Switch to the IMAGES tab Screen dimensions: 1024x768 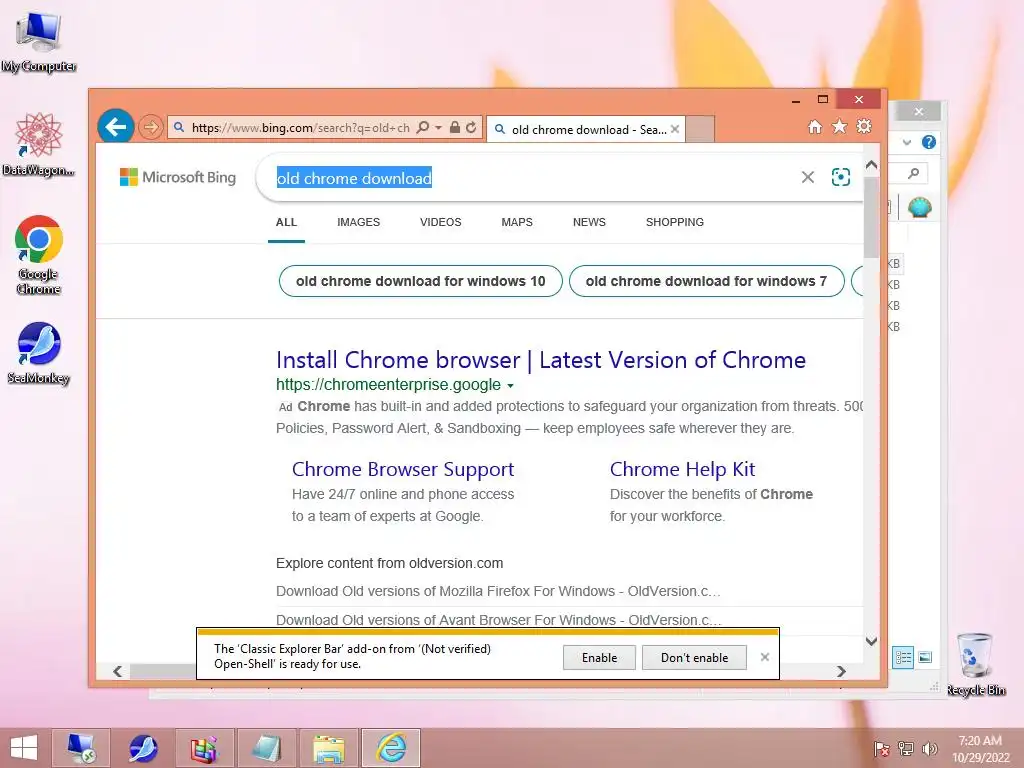pos(359,222)
